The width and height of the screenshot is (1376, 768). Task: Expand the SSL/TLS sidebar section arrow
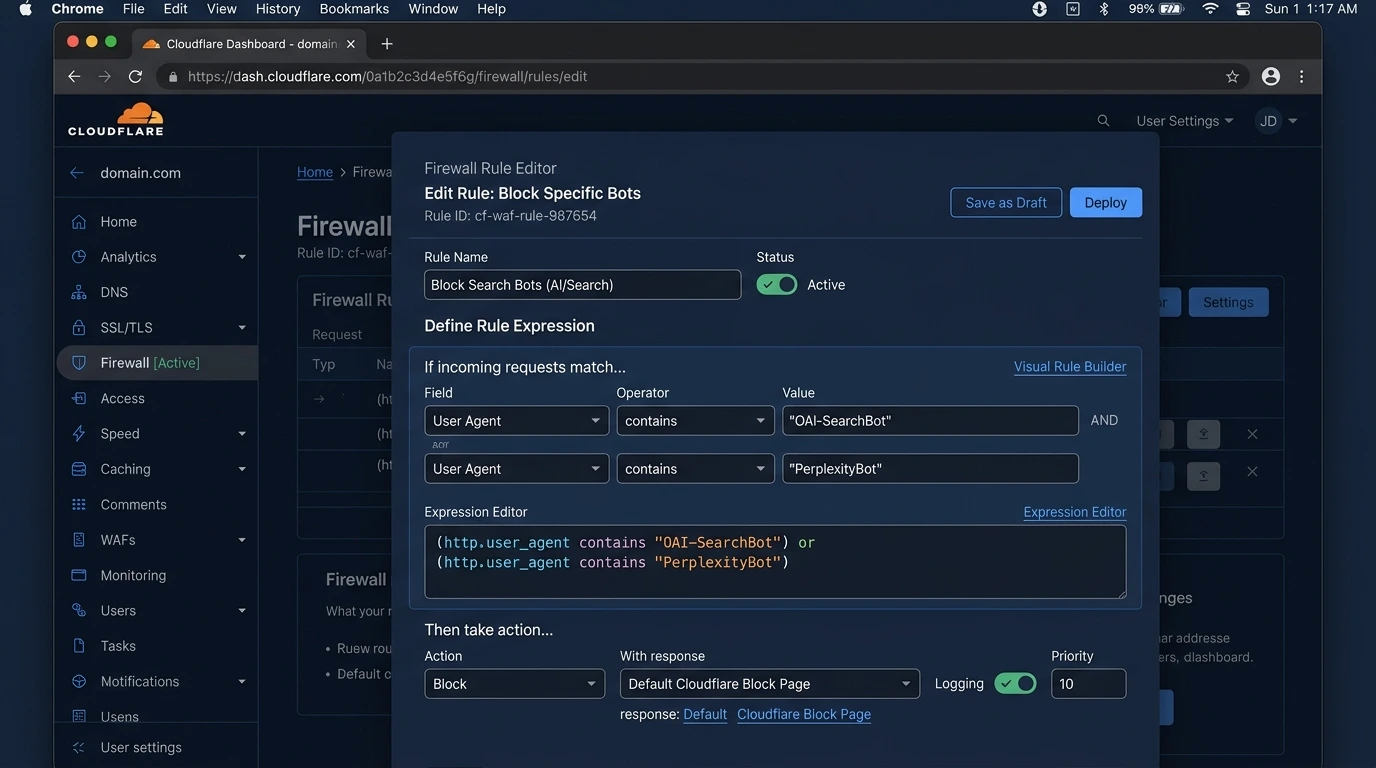tap(242, 328)
